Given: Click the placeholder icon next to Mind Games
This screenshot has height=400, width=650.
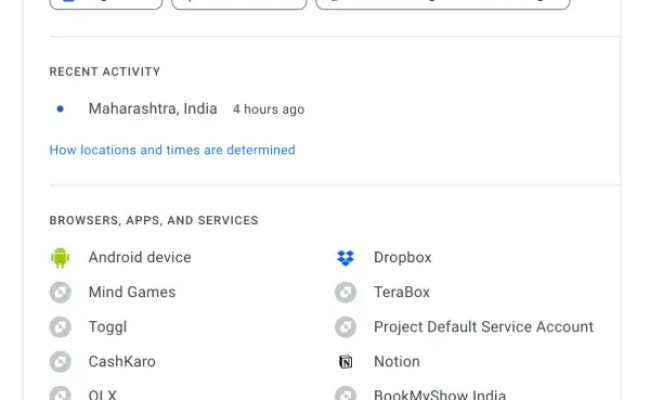Looking at the screenshot, I should (60, 292).
